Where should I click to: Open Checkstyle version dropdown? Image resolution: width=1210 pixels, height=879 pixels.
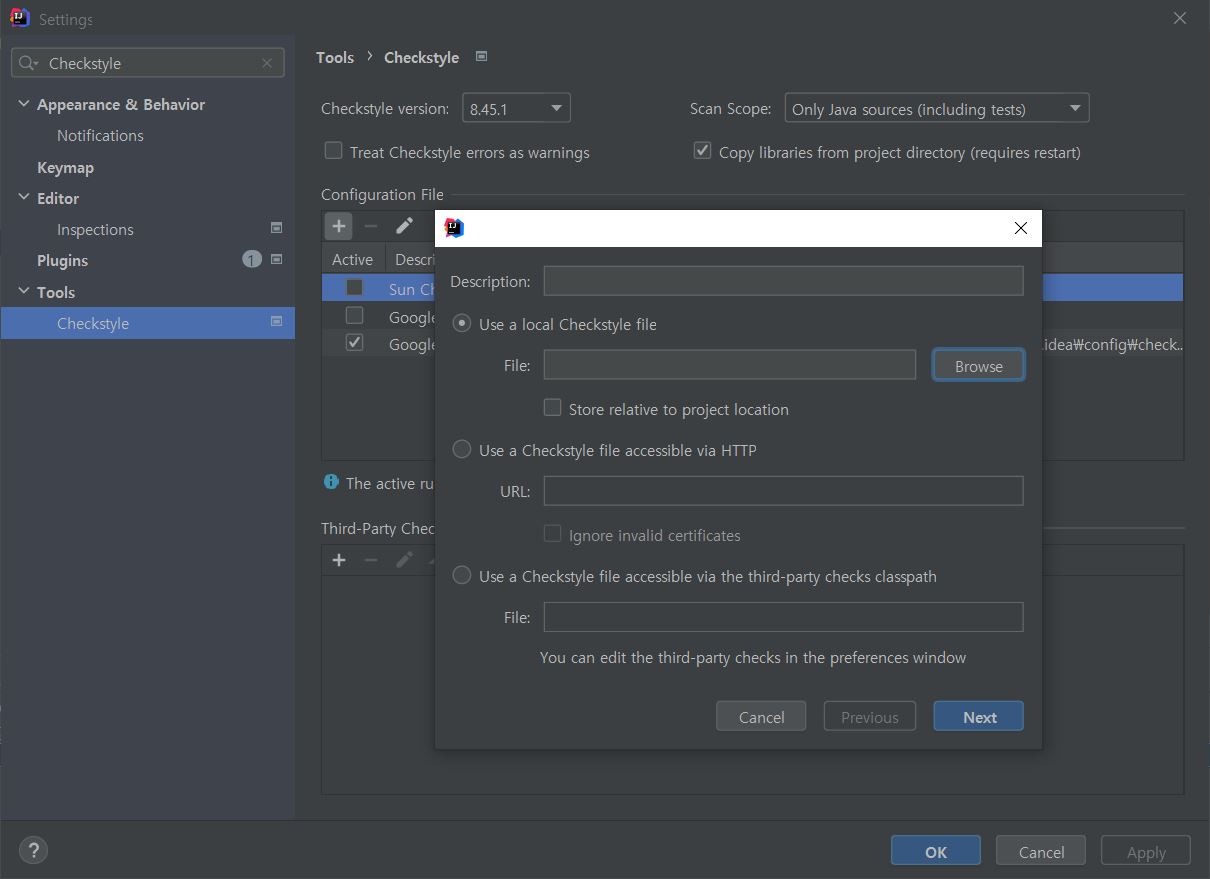[517, 108]
